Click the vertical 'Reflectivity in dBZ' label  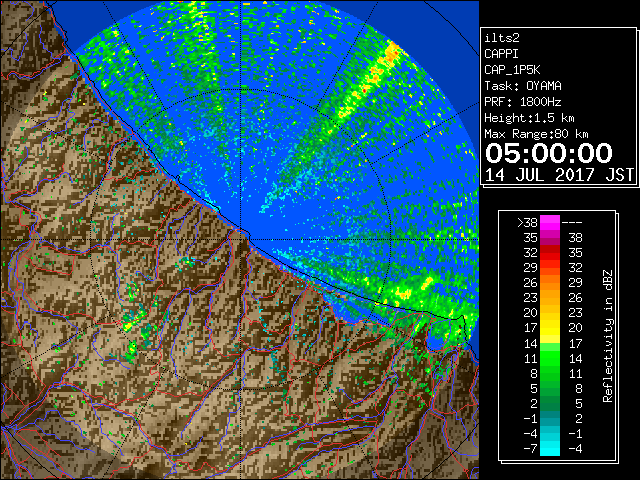(x=608, y=336)
